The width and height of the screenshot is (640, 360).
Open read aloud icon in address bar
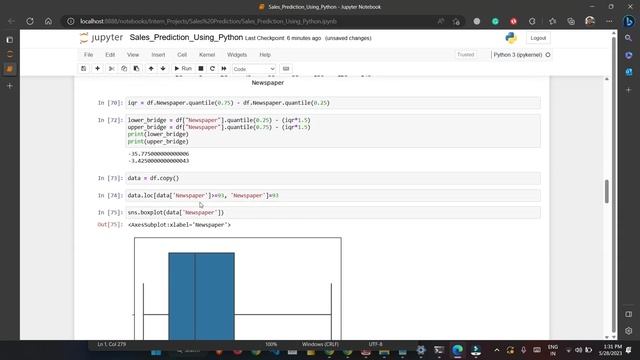441,21
